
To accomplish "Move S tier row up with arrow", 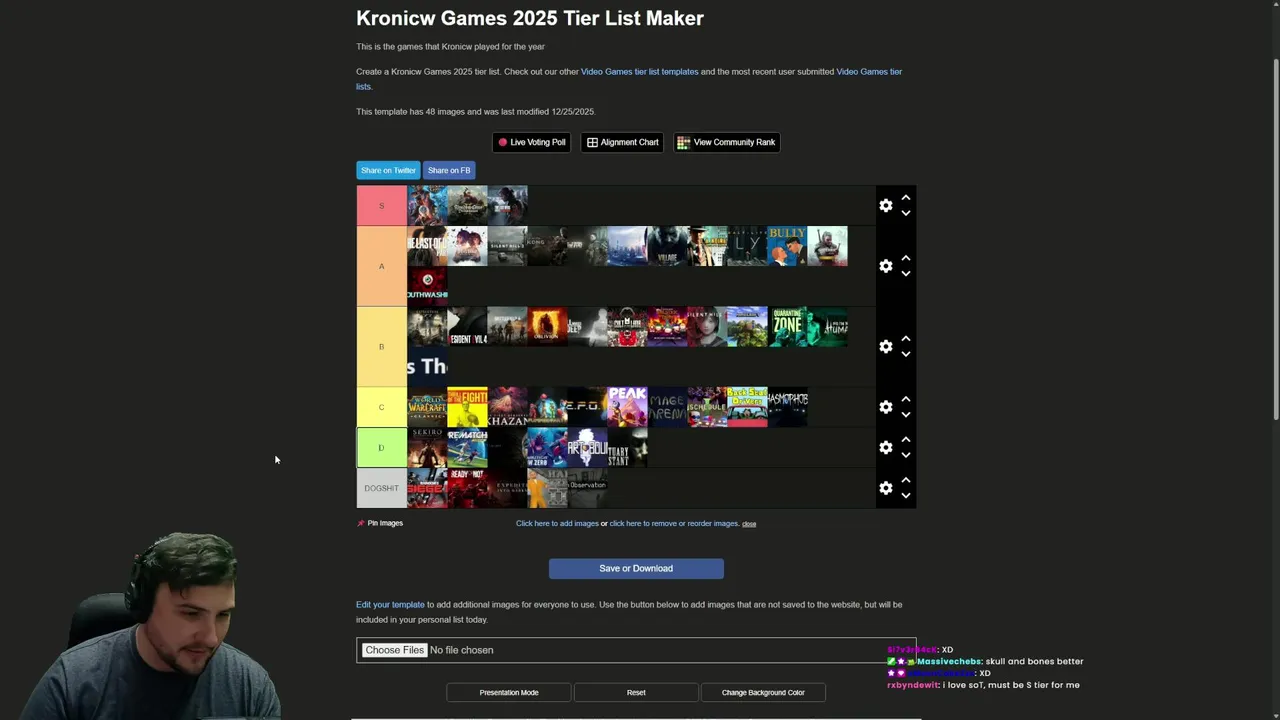I will (x=905, y=198).
